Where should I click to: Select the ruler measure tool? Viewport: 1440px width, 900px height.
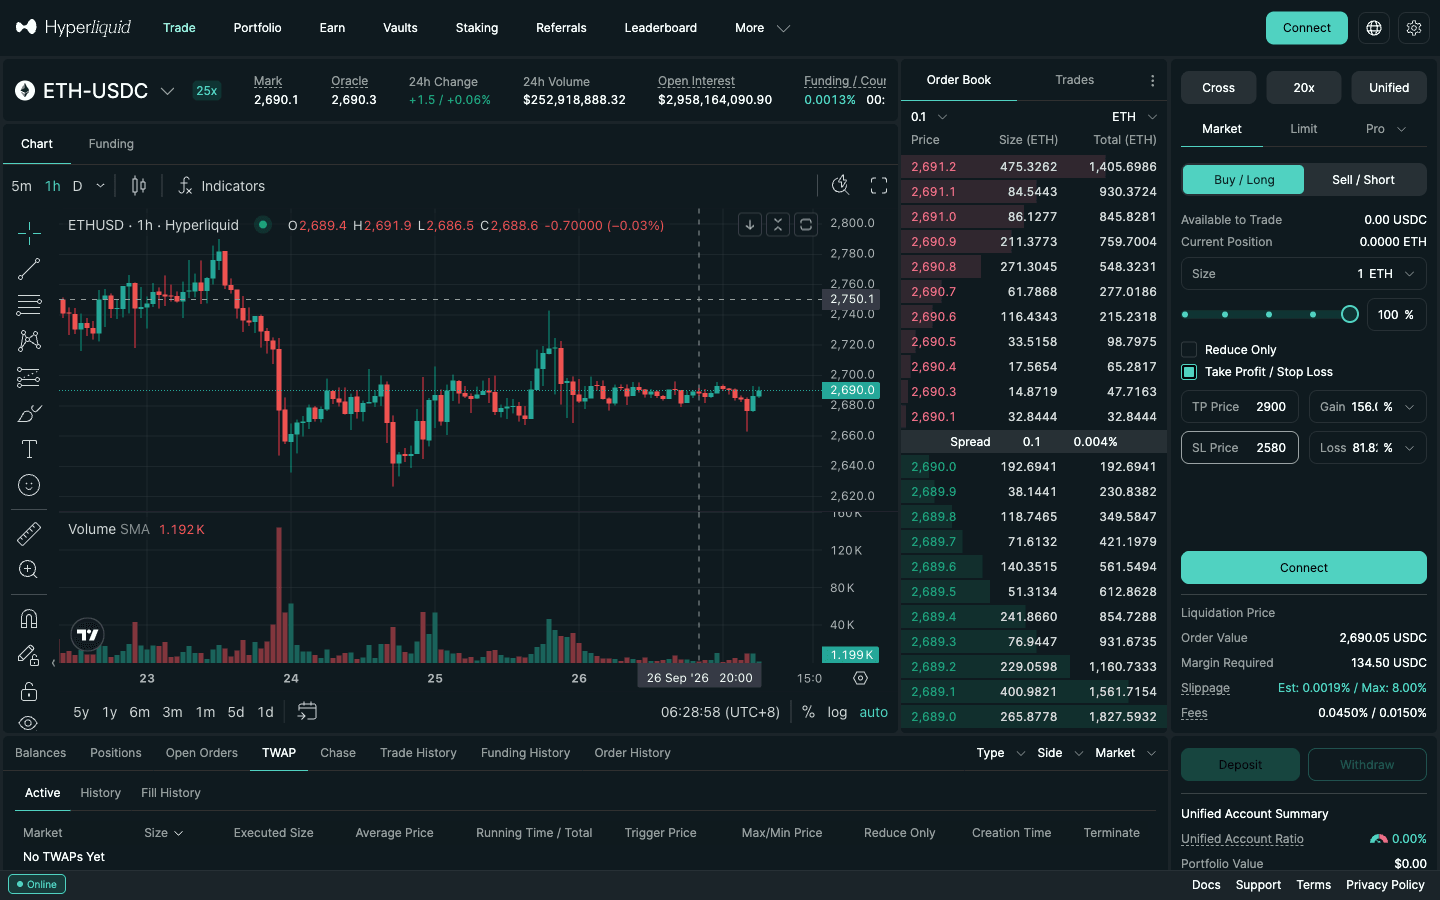tap(29, 533)
